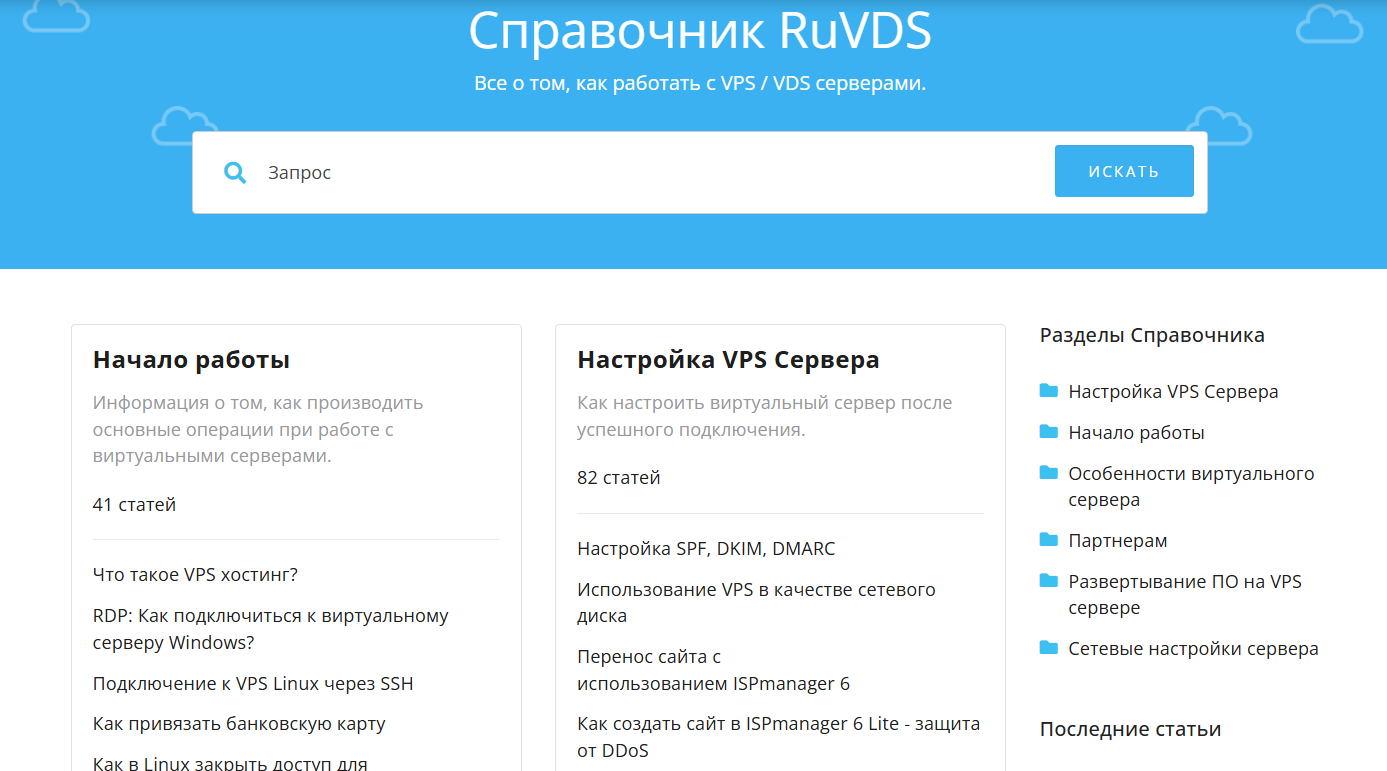Open Подключение к VPS Linux через SSH

click(x=253, y=684)
